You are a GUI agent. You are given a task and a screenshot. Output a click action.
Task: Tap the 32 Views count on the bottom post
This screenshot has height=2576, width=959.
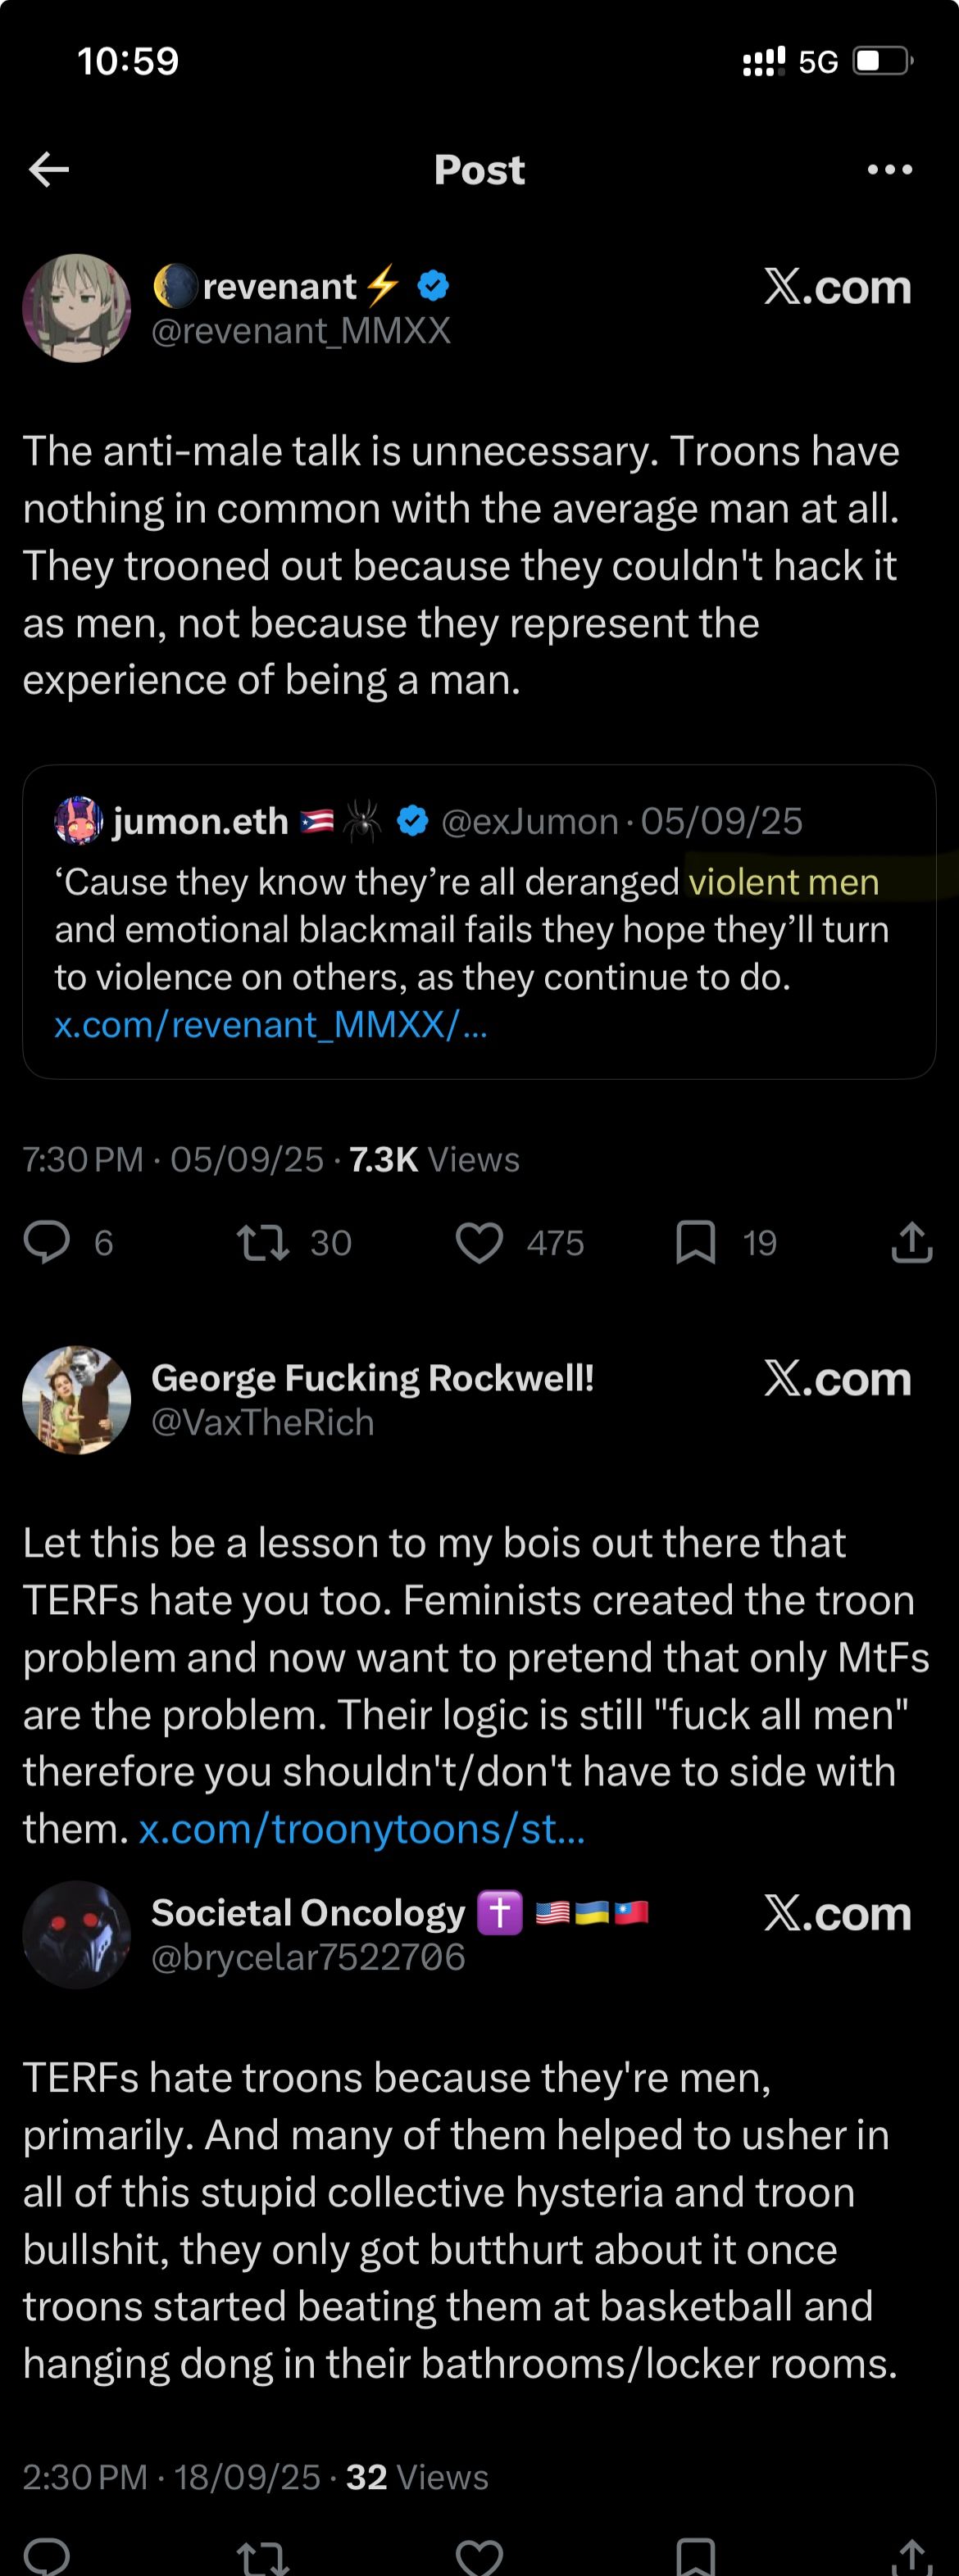tap(416, 2477)
